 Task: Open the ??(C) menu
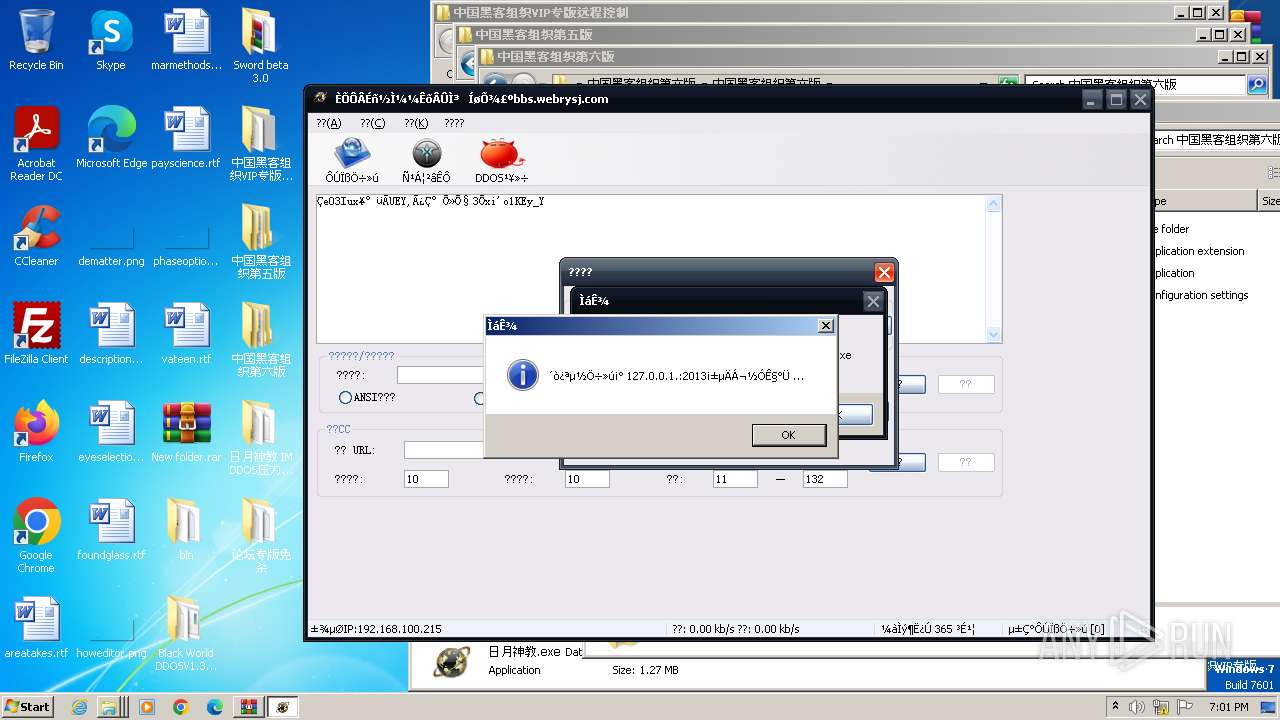[x=372, y=123]
